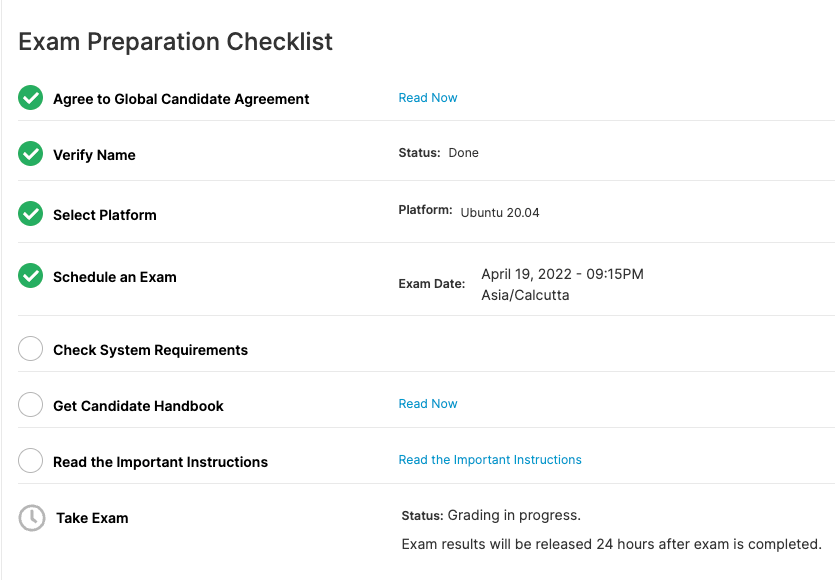Screen dimensions: 835x580
Task: Click the April 19, 2022 exam date text
Action: 562,274
